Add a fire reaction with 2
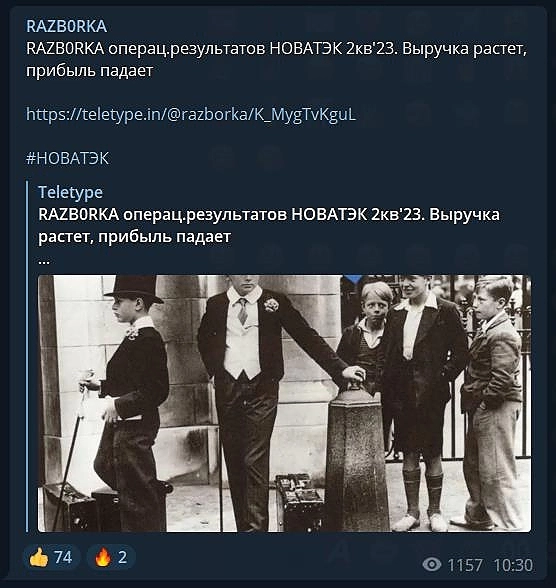The image size is (556, 588). tap(111, 557)
